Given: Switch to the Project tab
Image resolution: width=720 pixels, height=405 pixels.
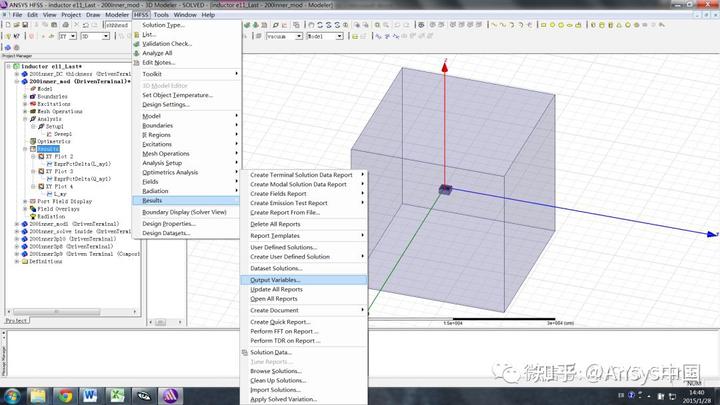Looking at the screenshot, I should coord(16,321).
